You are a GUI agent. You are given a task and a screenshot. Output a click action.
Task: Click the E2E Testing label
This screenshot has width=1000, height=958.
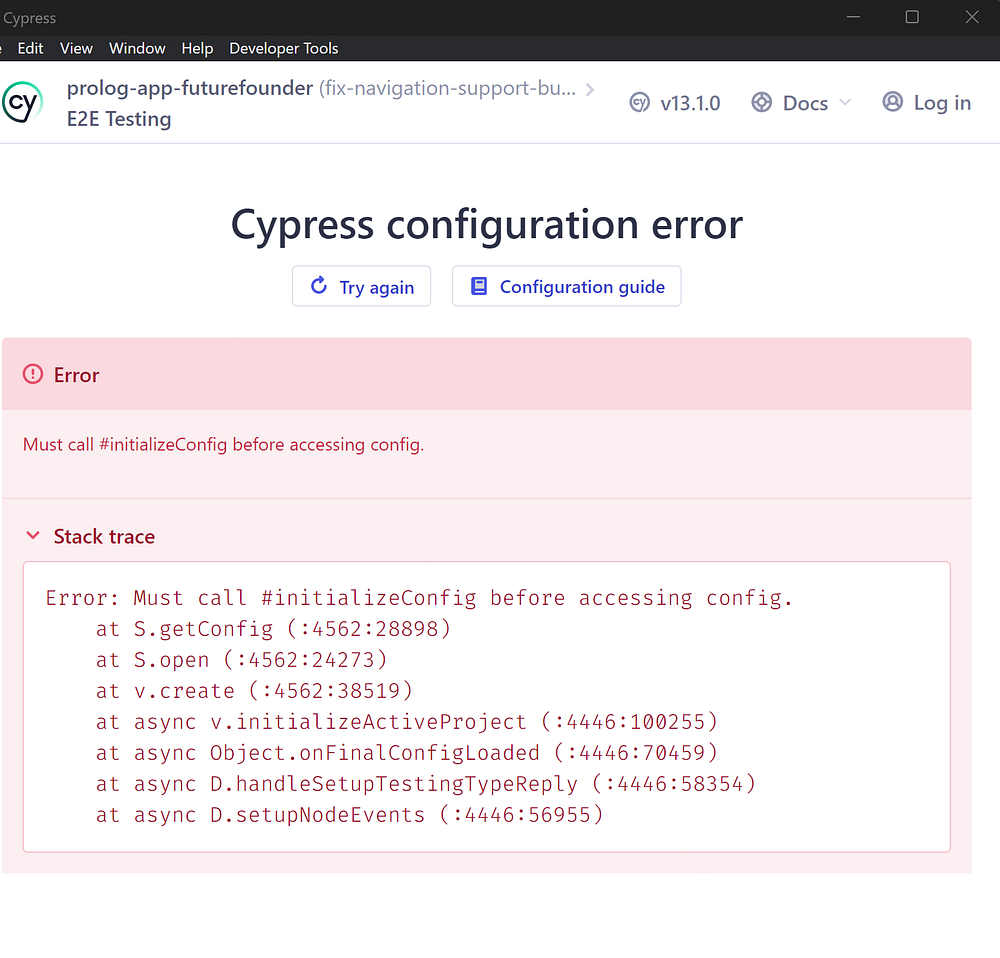tap(119, 119)
